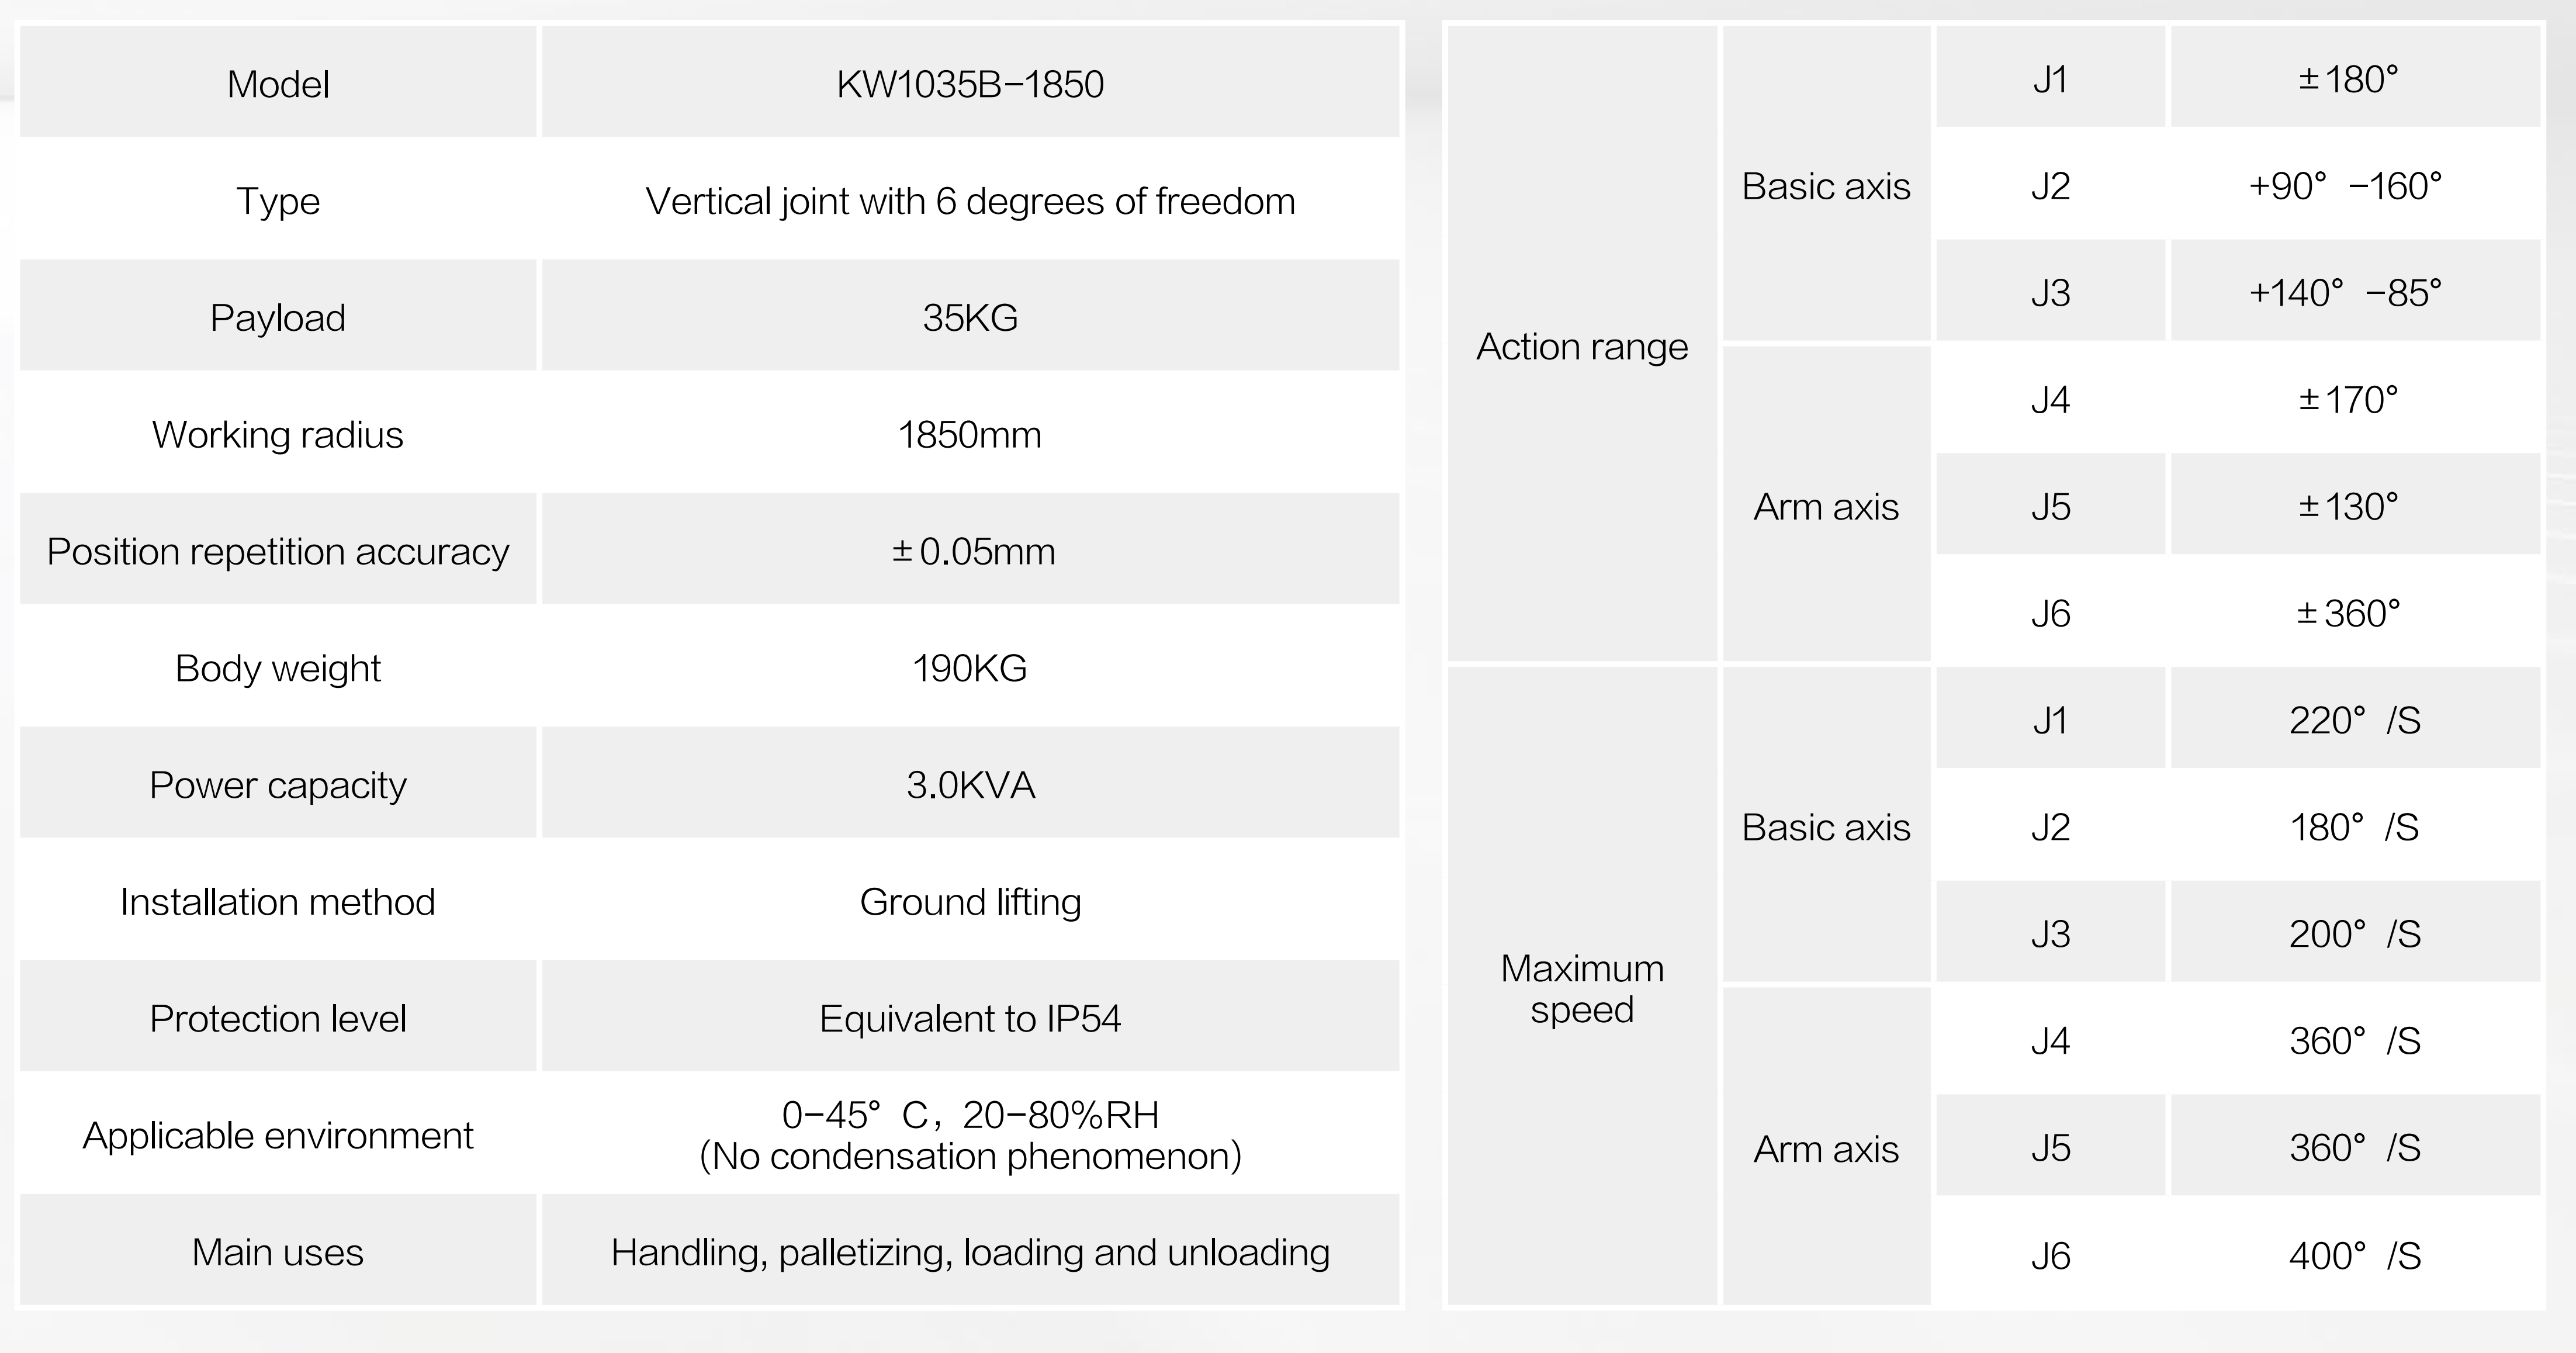The width and height of the screenshot is (2576, 1353).
Task: Select the 220°/S J1 speed value
Action: (2355, 718)
